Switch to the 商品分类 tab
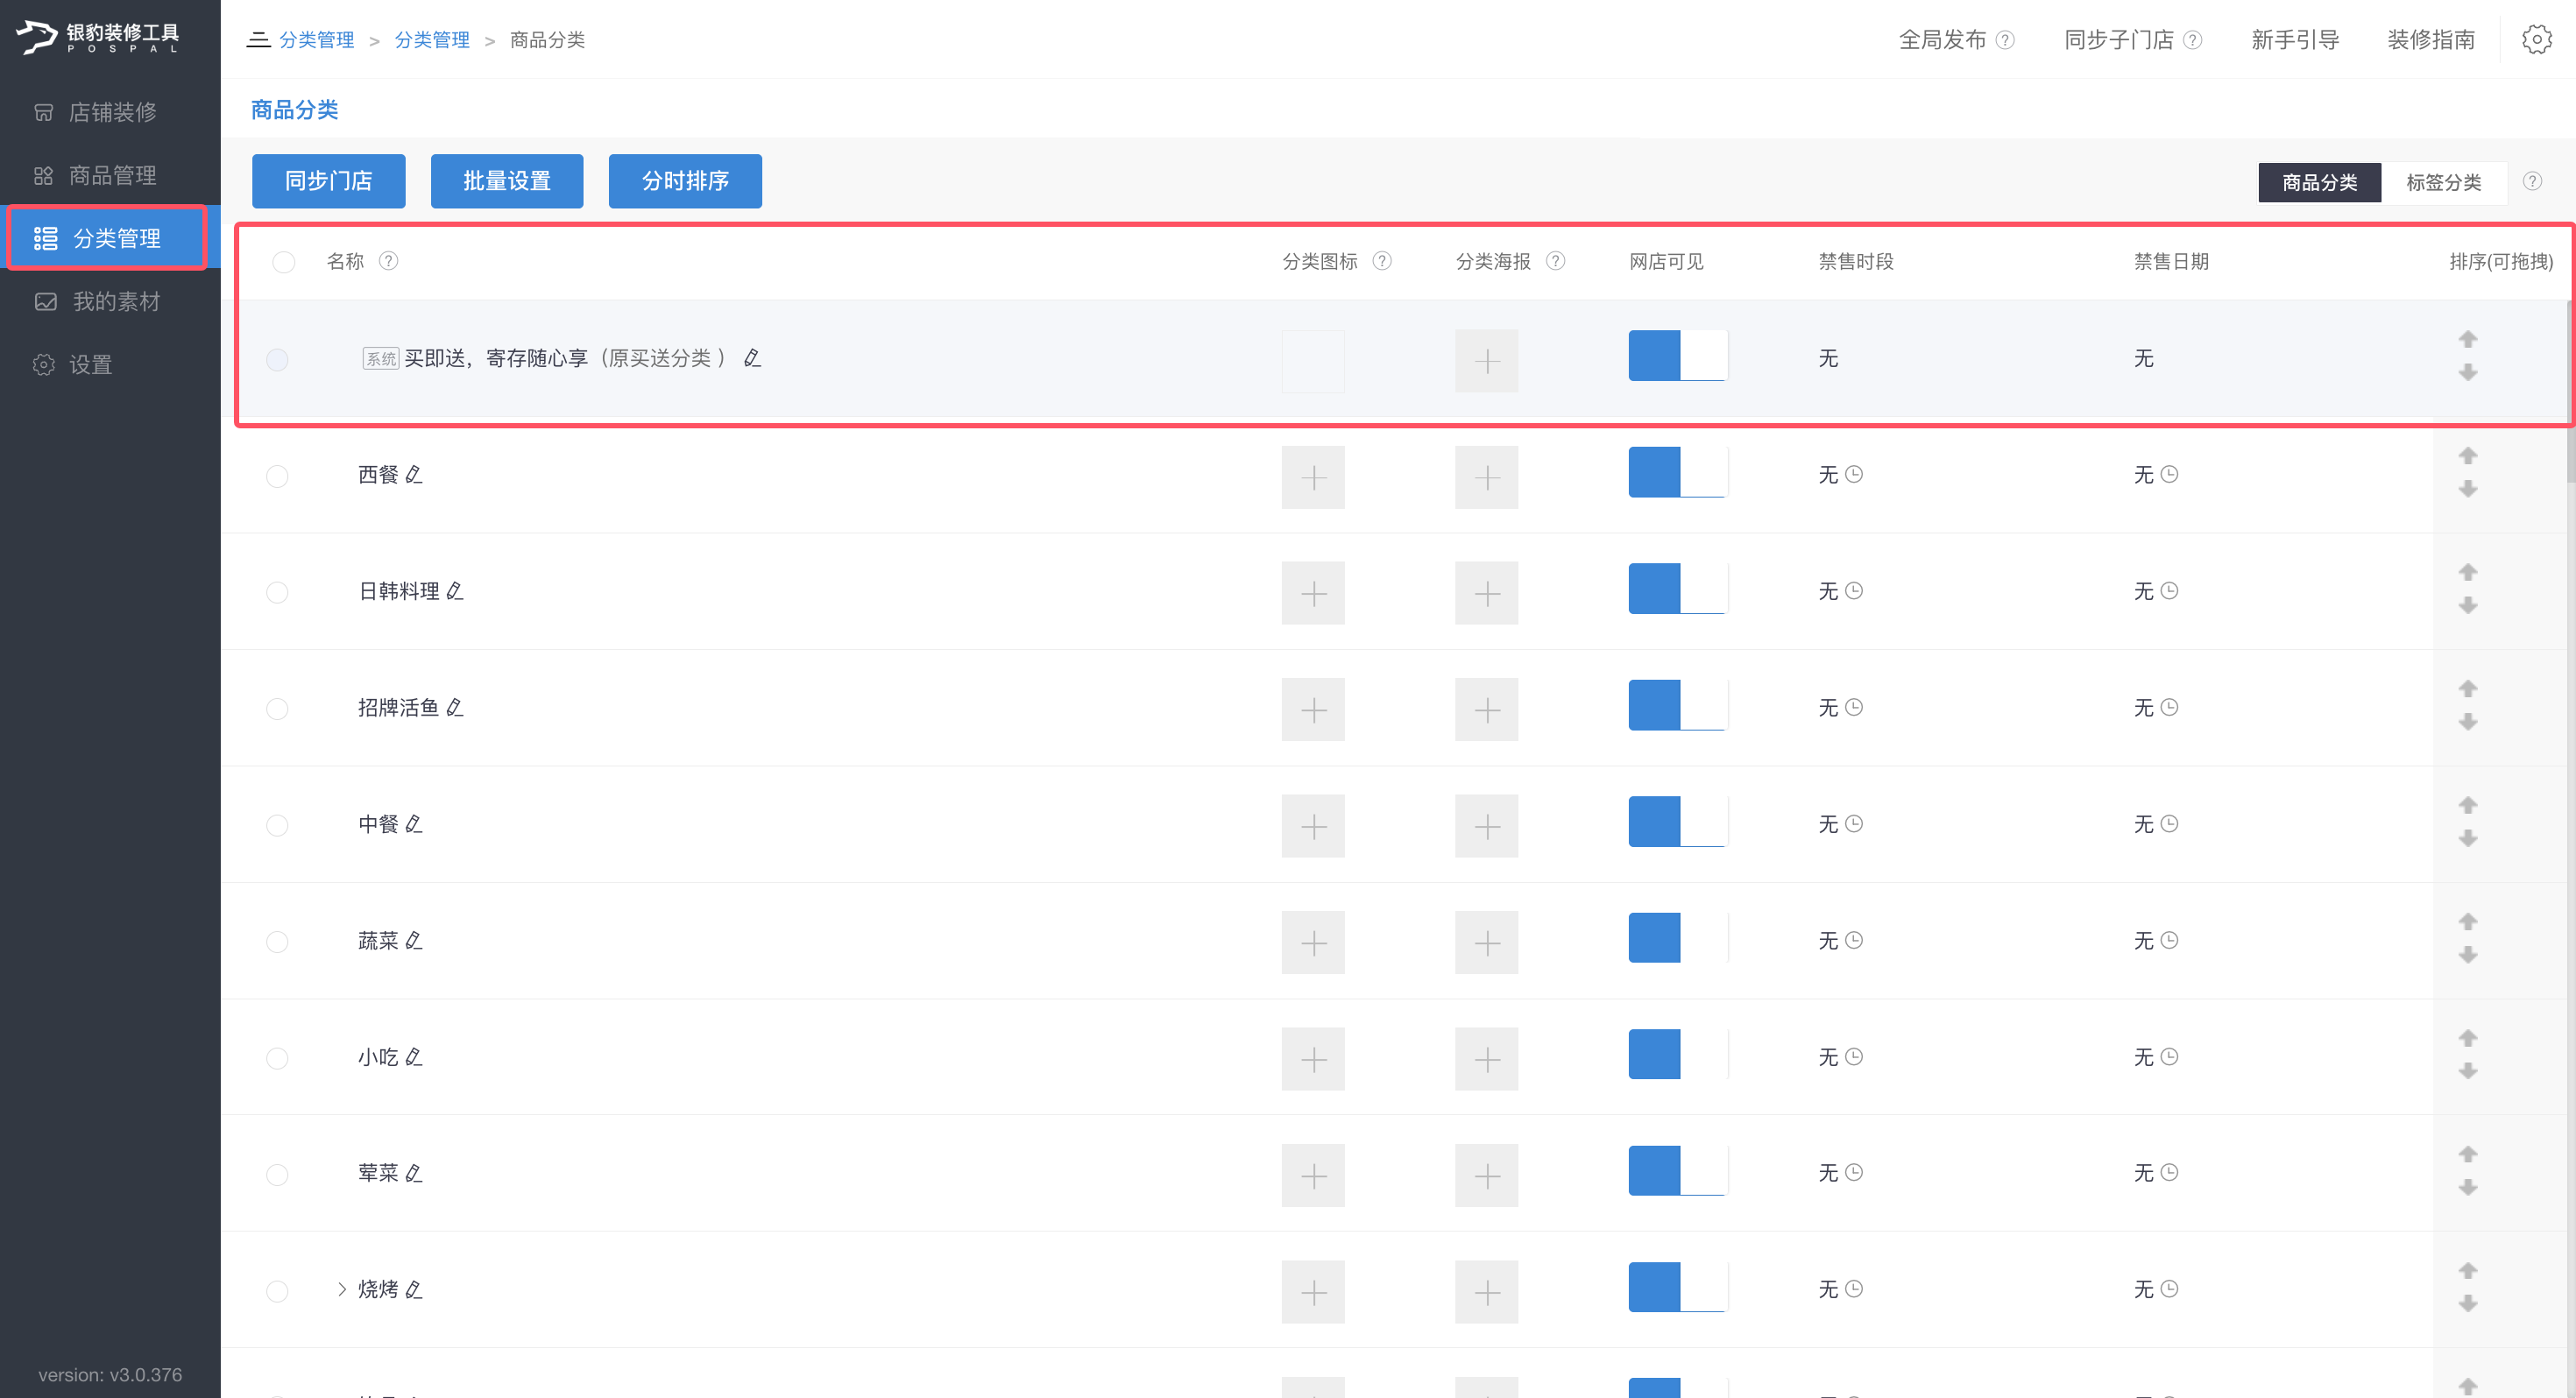 (x=2319, y=182)
